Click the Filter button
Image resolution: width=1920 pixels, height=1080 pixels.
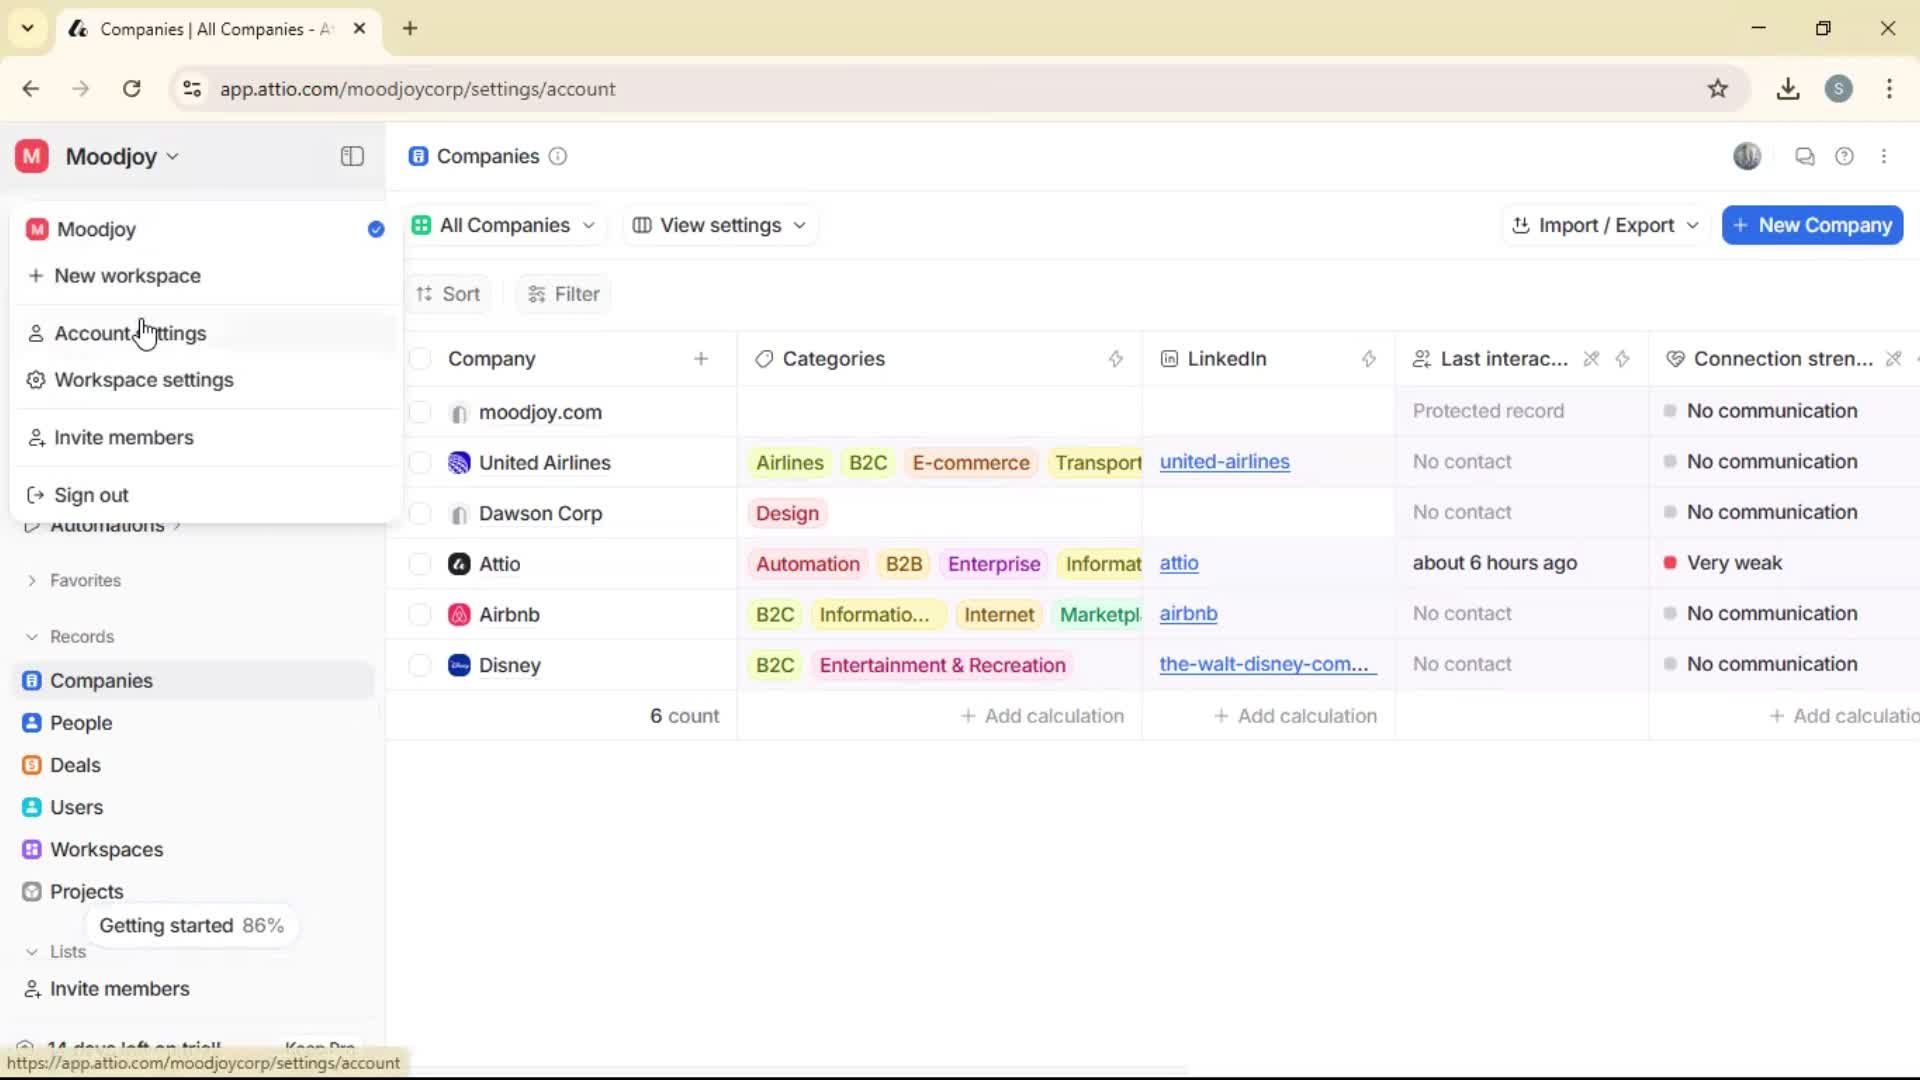tap(564, 294)
